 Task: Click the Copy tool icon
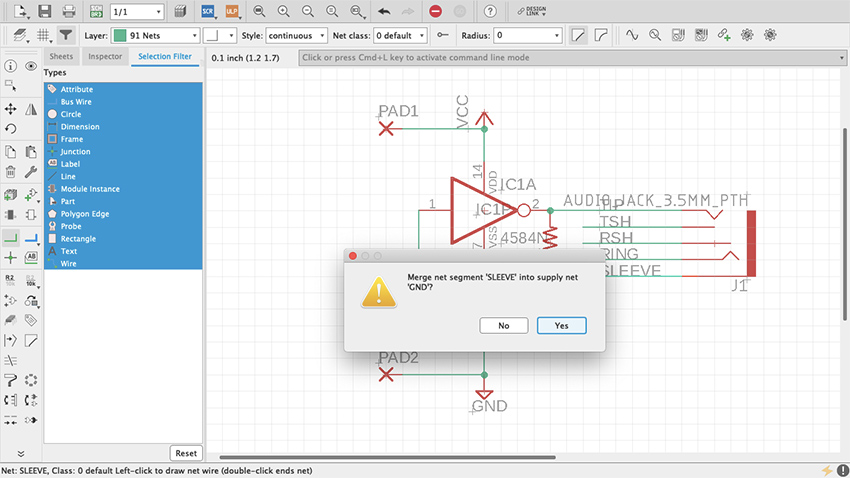coord(10,152)
